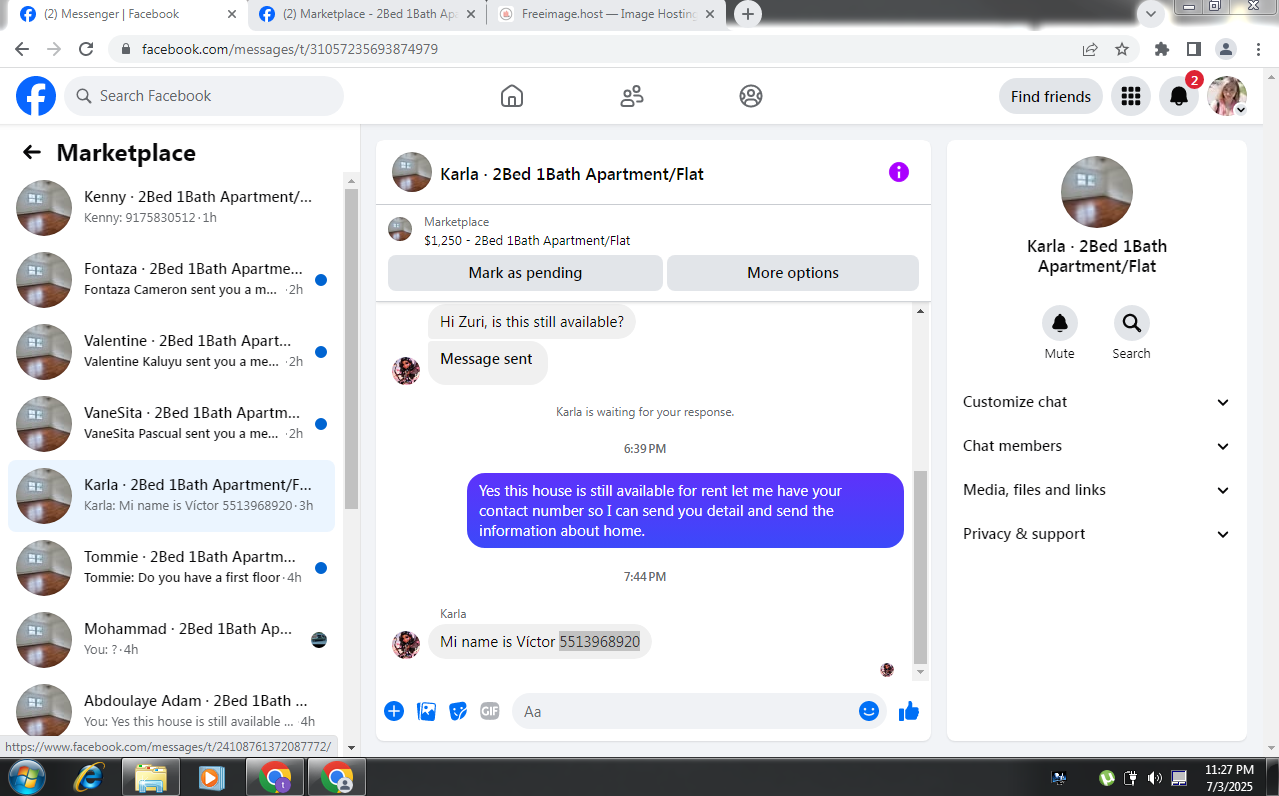1279x796 pixels.
Task: Open the Groups icon in top navigation
Action: pos(751,96)
